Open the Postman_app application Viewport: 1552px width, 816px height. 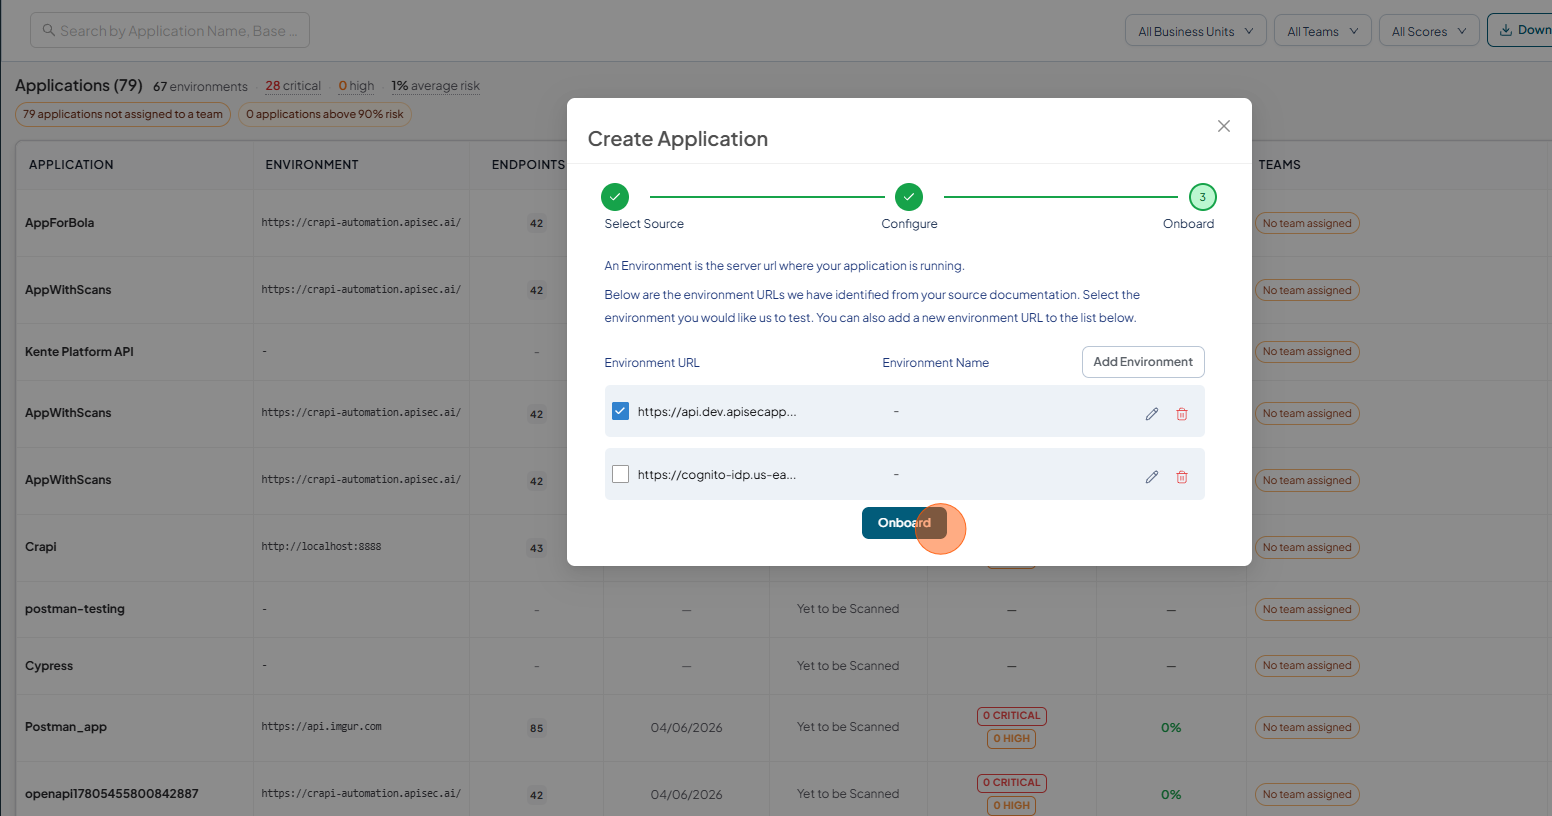pyautogui.click(x=66, y=727)
